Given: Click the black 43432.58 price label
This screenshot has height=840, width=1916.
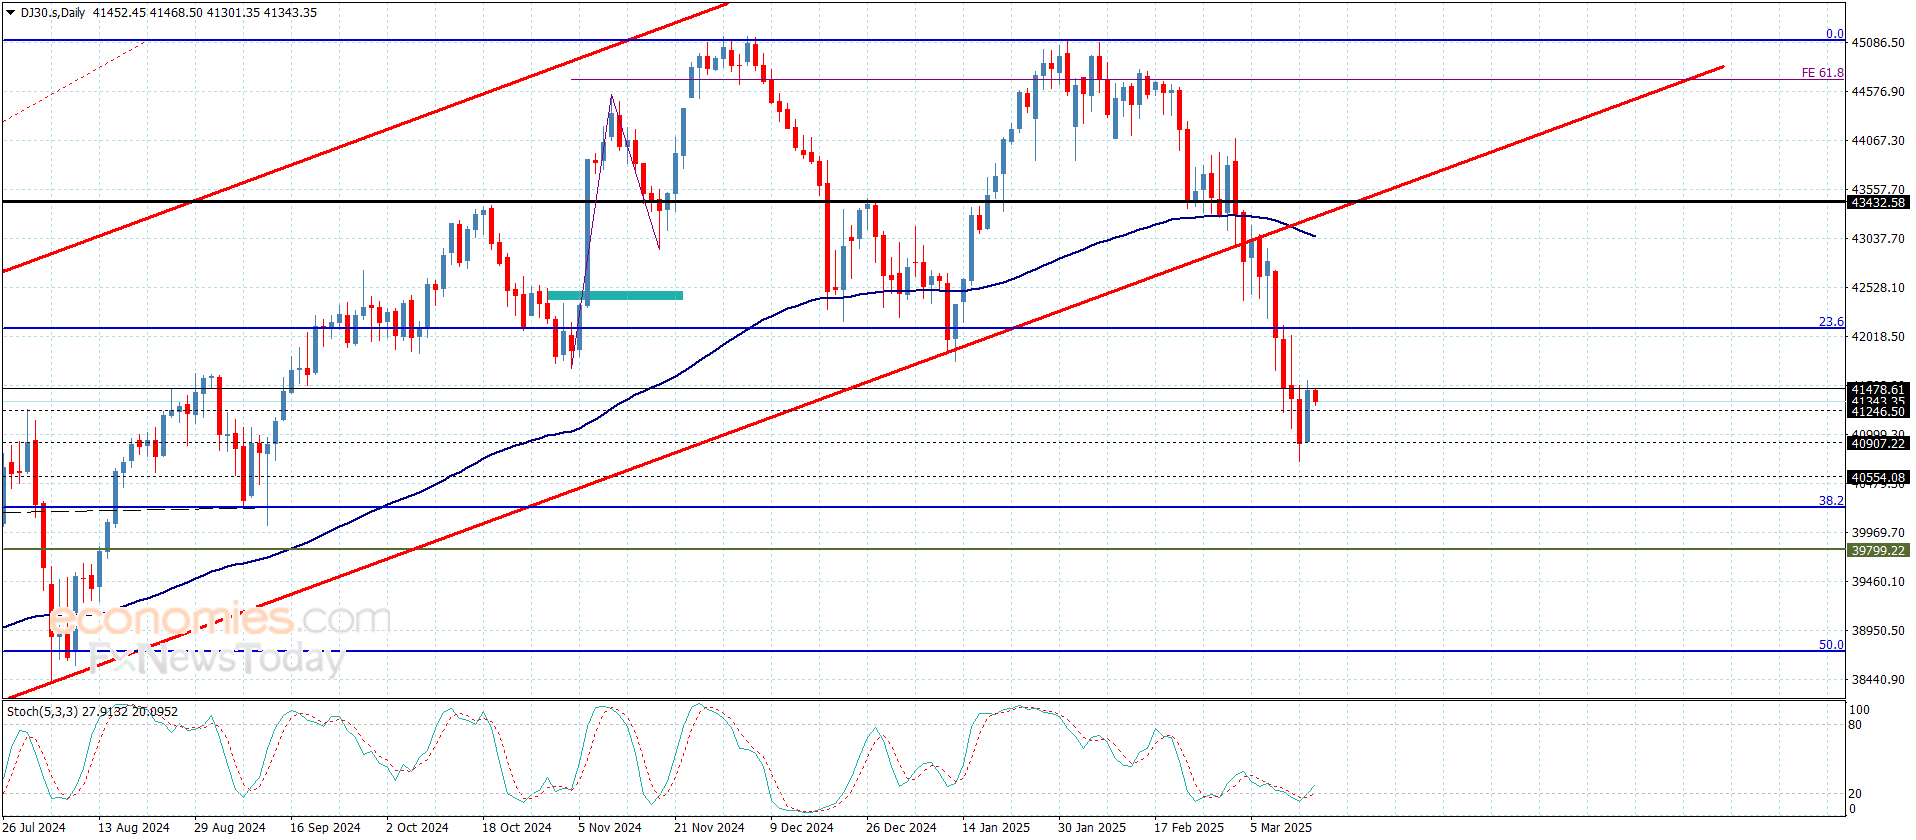Looking at the screenshot, I should tap(1878, 202).
